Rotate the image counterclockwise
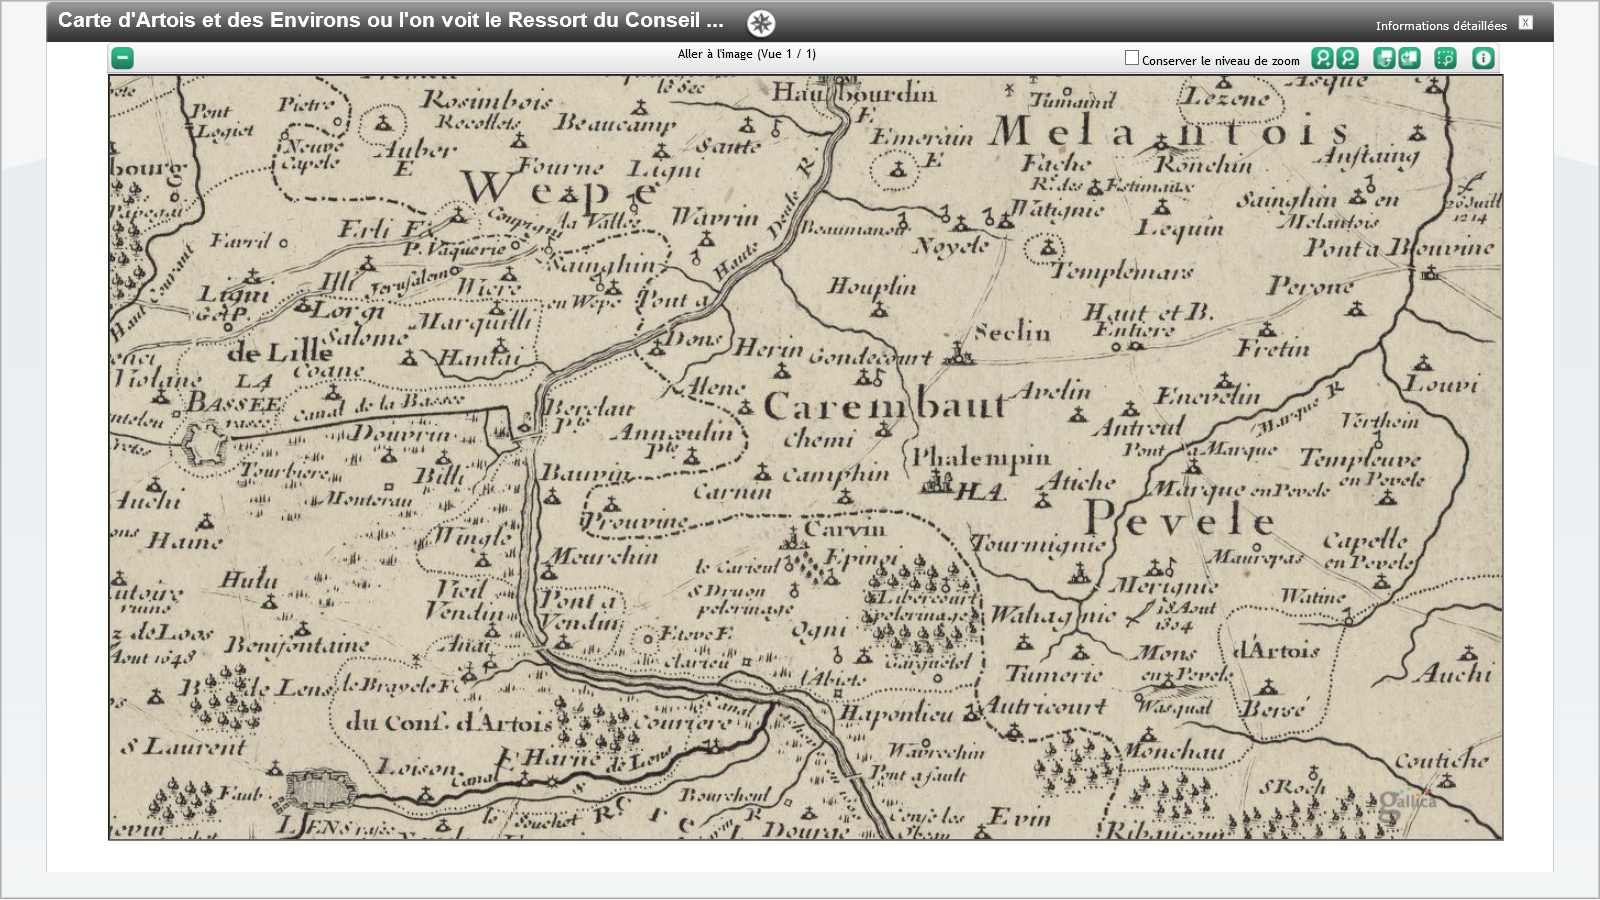 1384,58
